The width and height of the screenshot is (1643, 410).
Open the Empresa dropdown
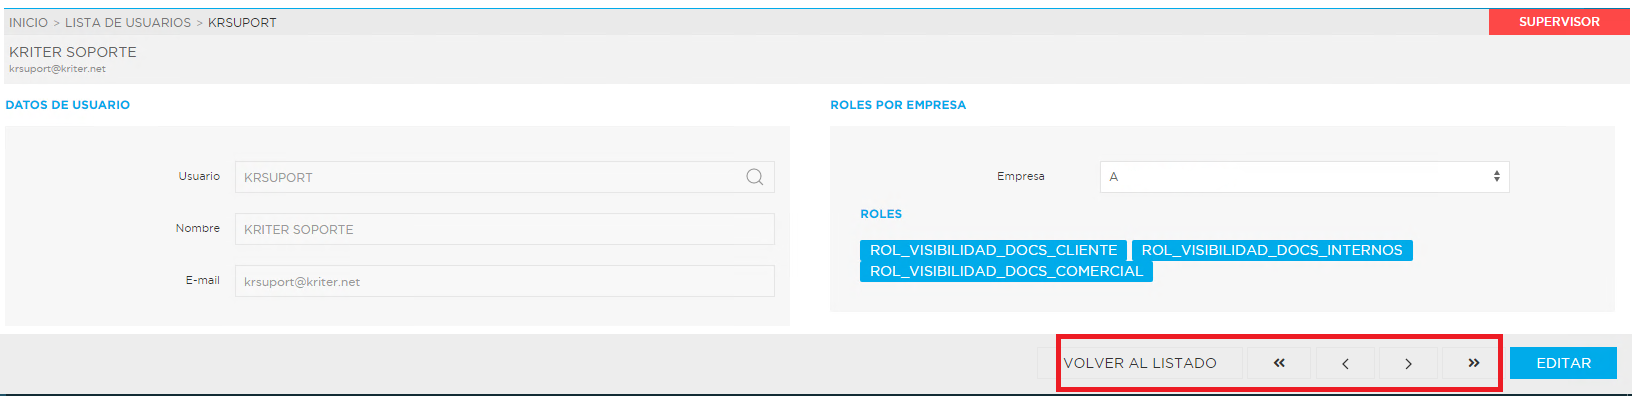1304,177
